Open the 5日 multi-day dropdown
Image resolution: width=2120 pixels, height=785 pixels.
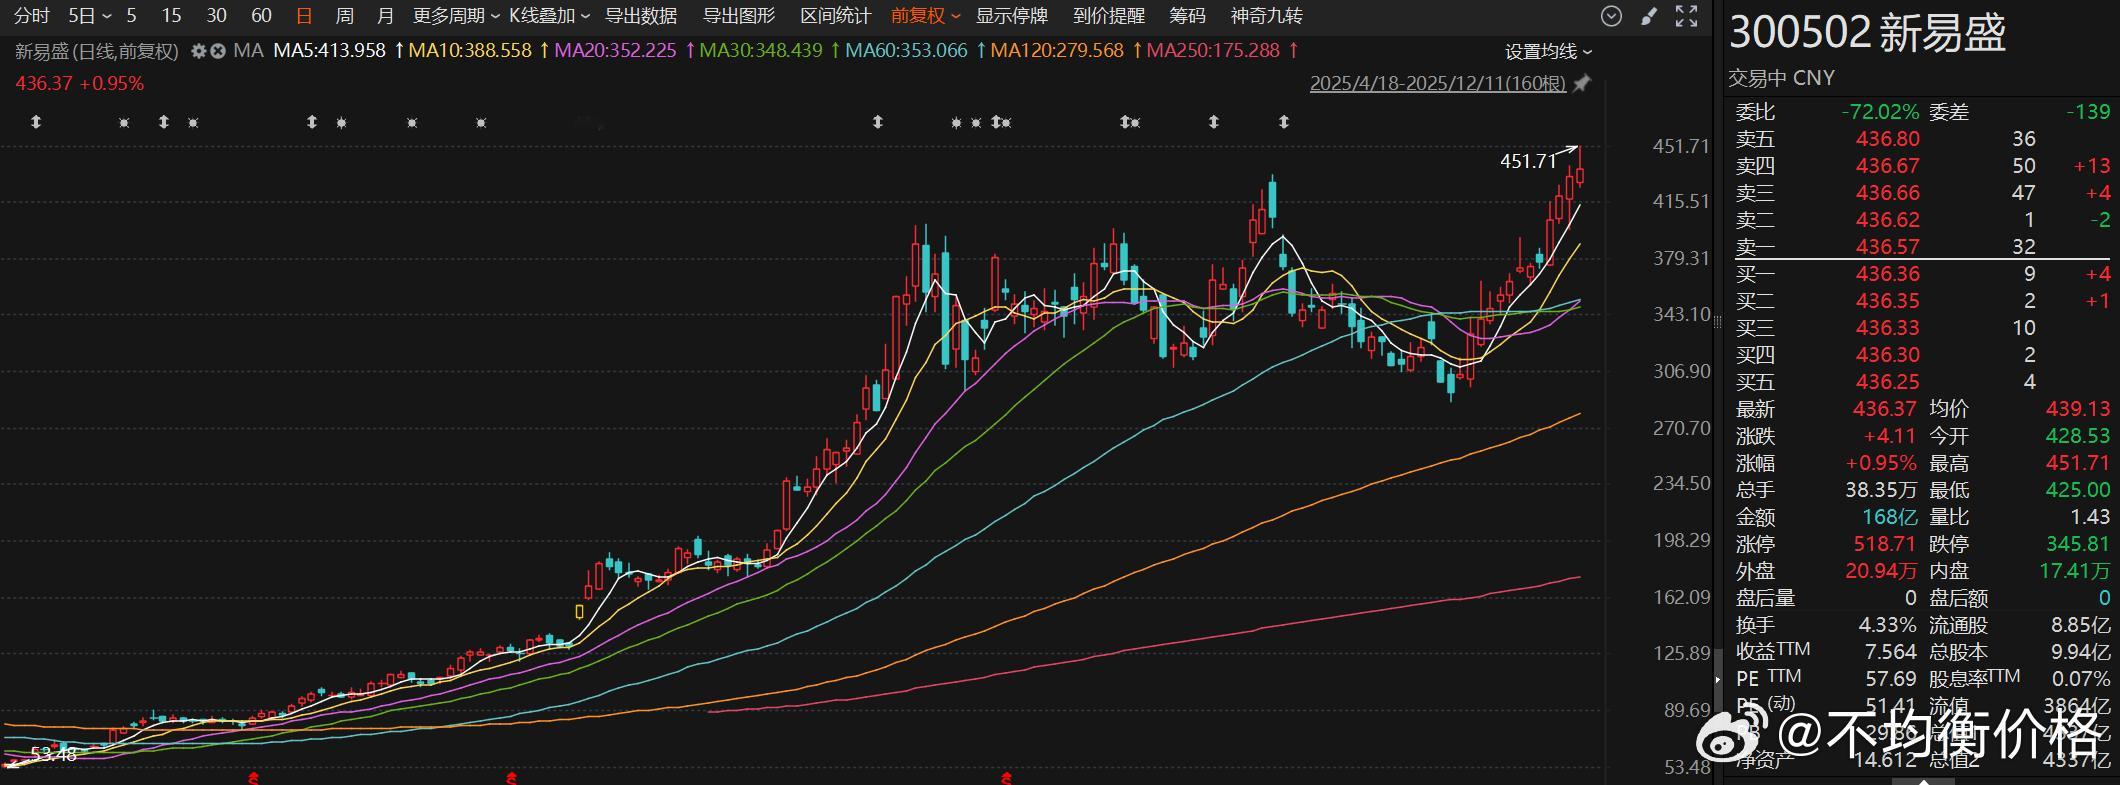[90, 16]
